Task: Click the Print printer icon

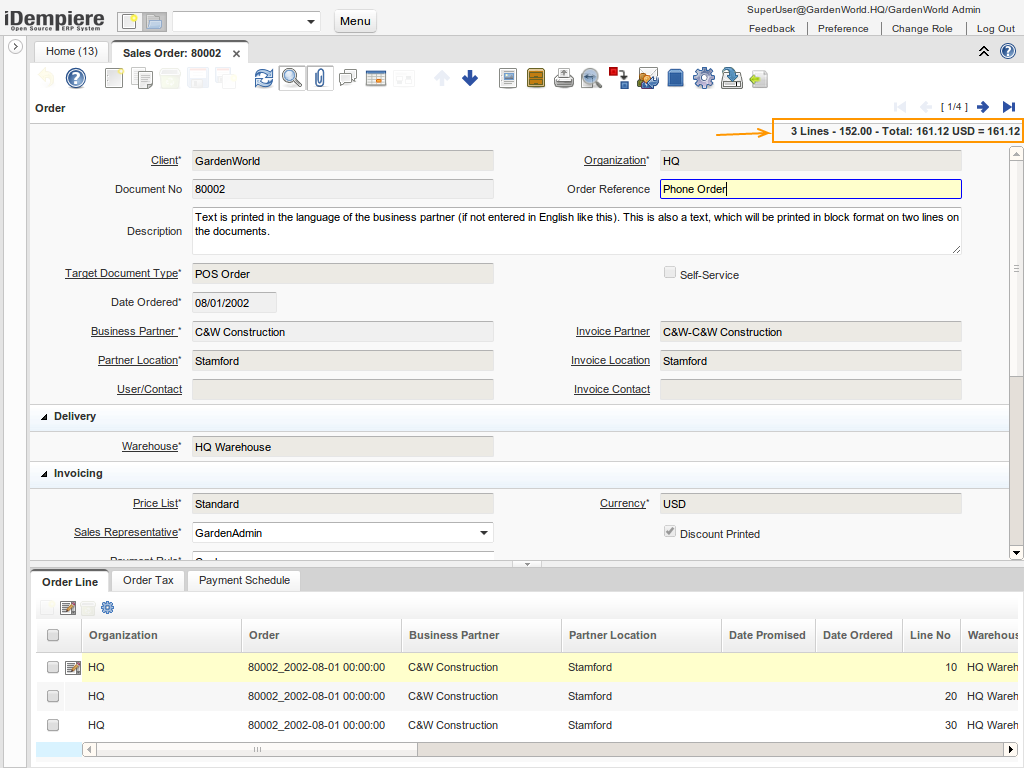Action: point(564,78)
